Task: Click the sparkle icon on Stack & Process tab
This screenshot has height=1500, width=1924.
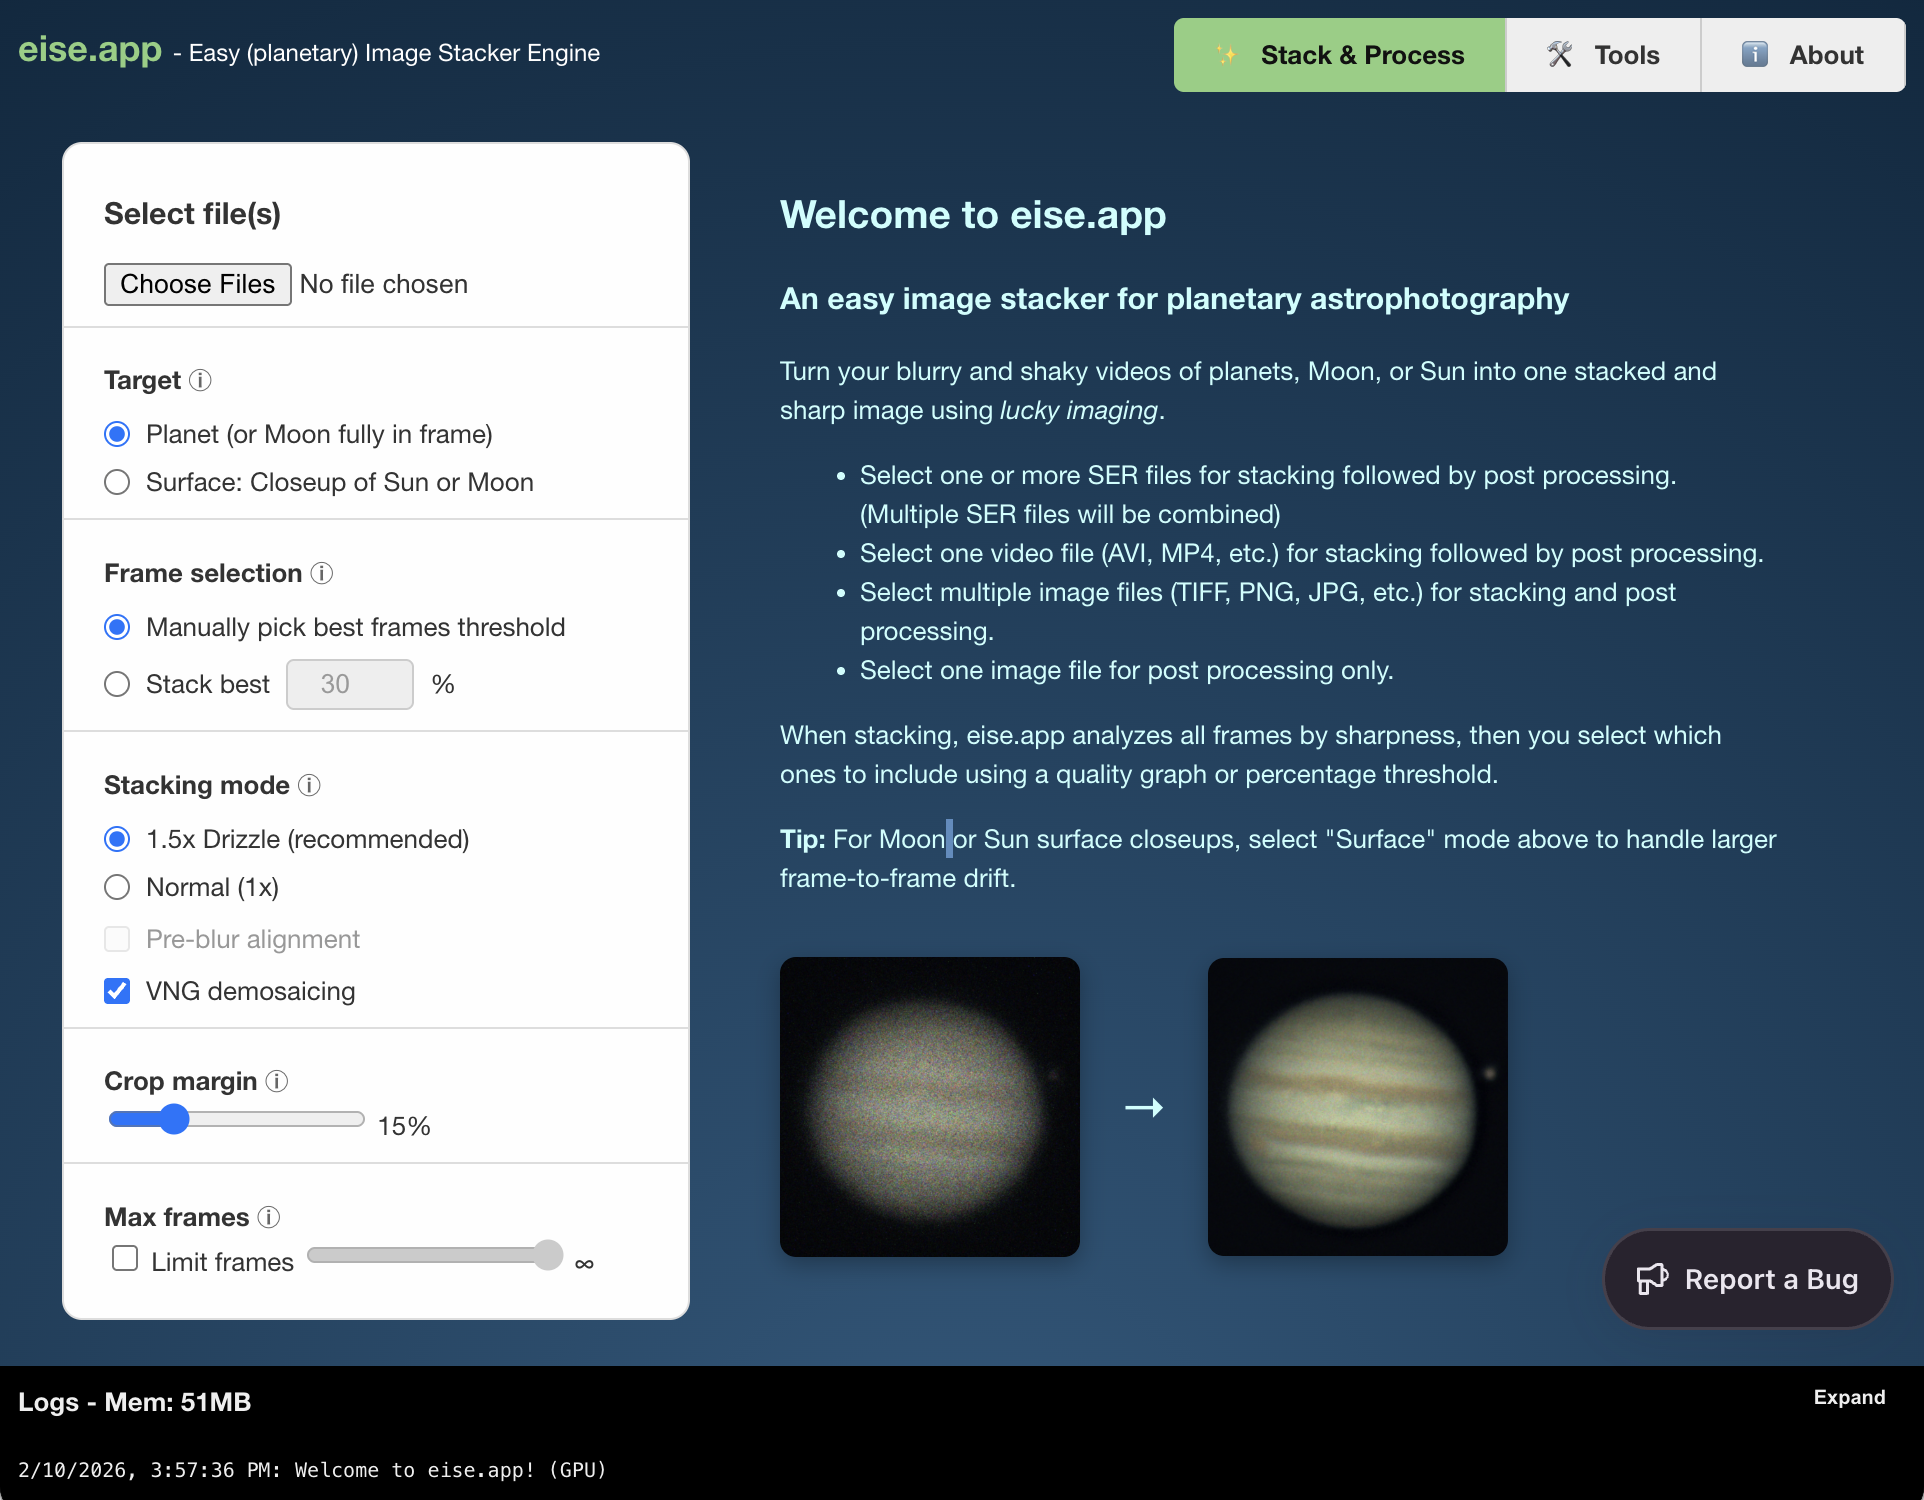Action: tap(1227, 55)
